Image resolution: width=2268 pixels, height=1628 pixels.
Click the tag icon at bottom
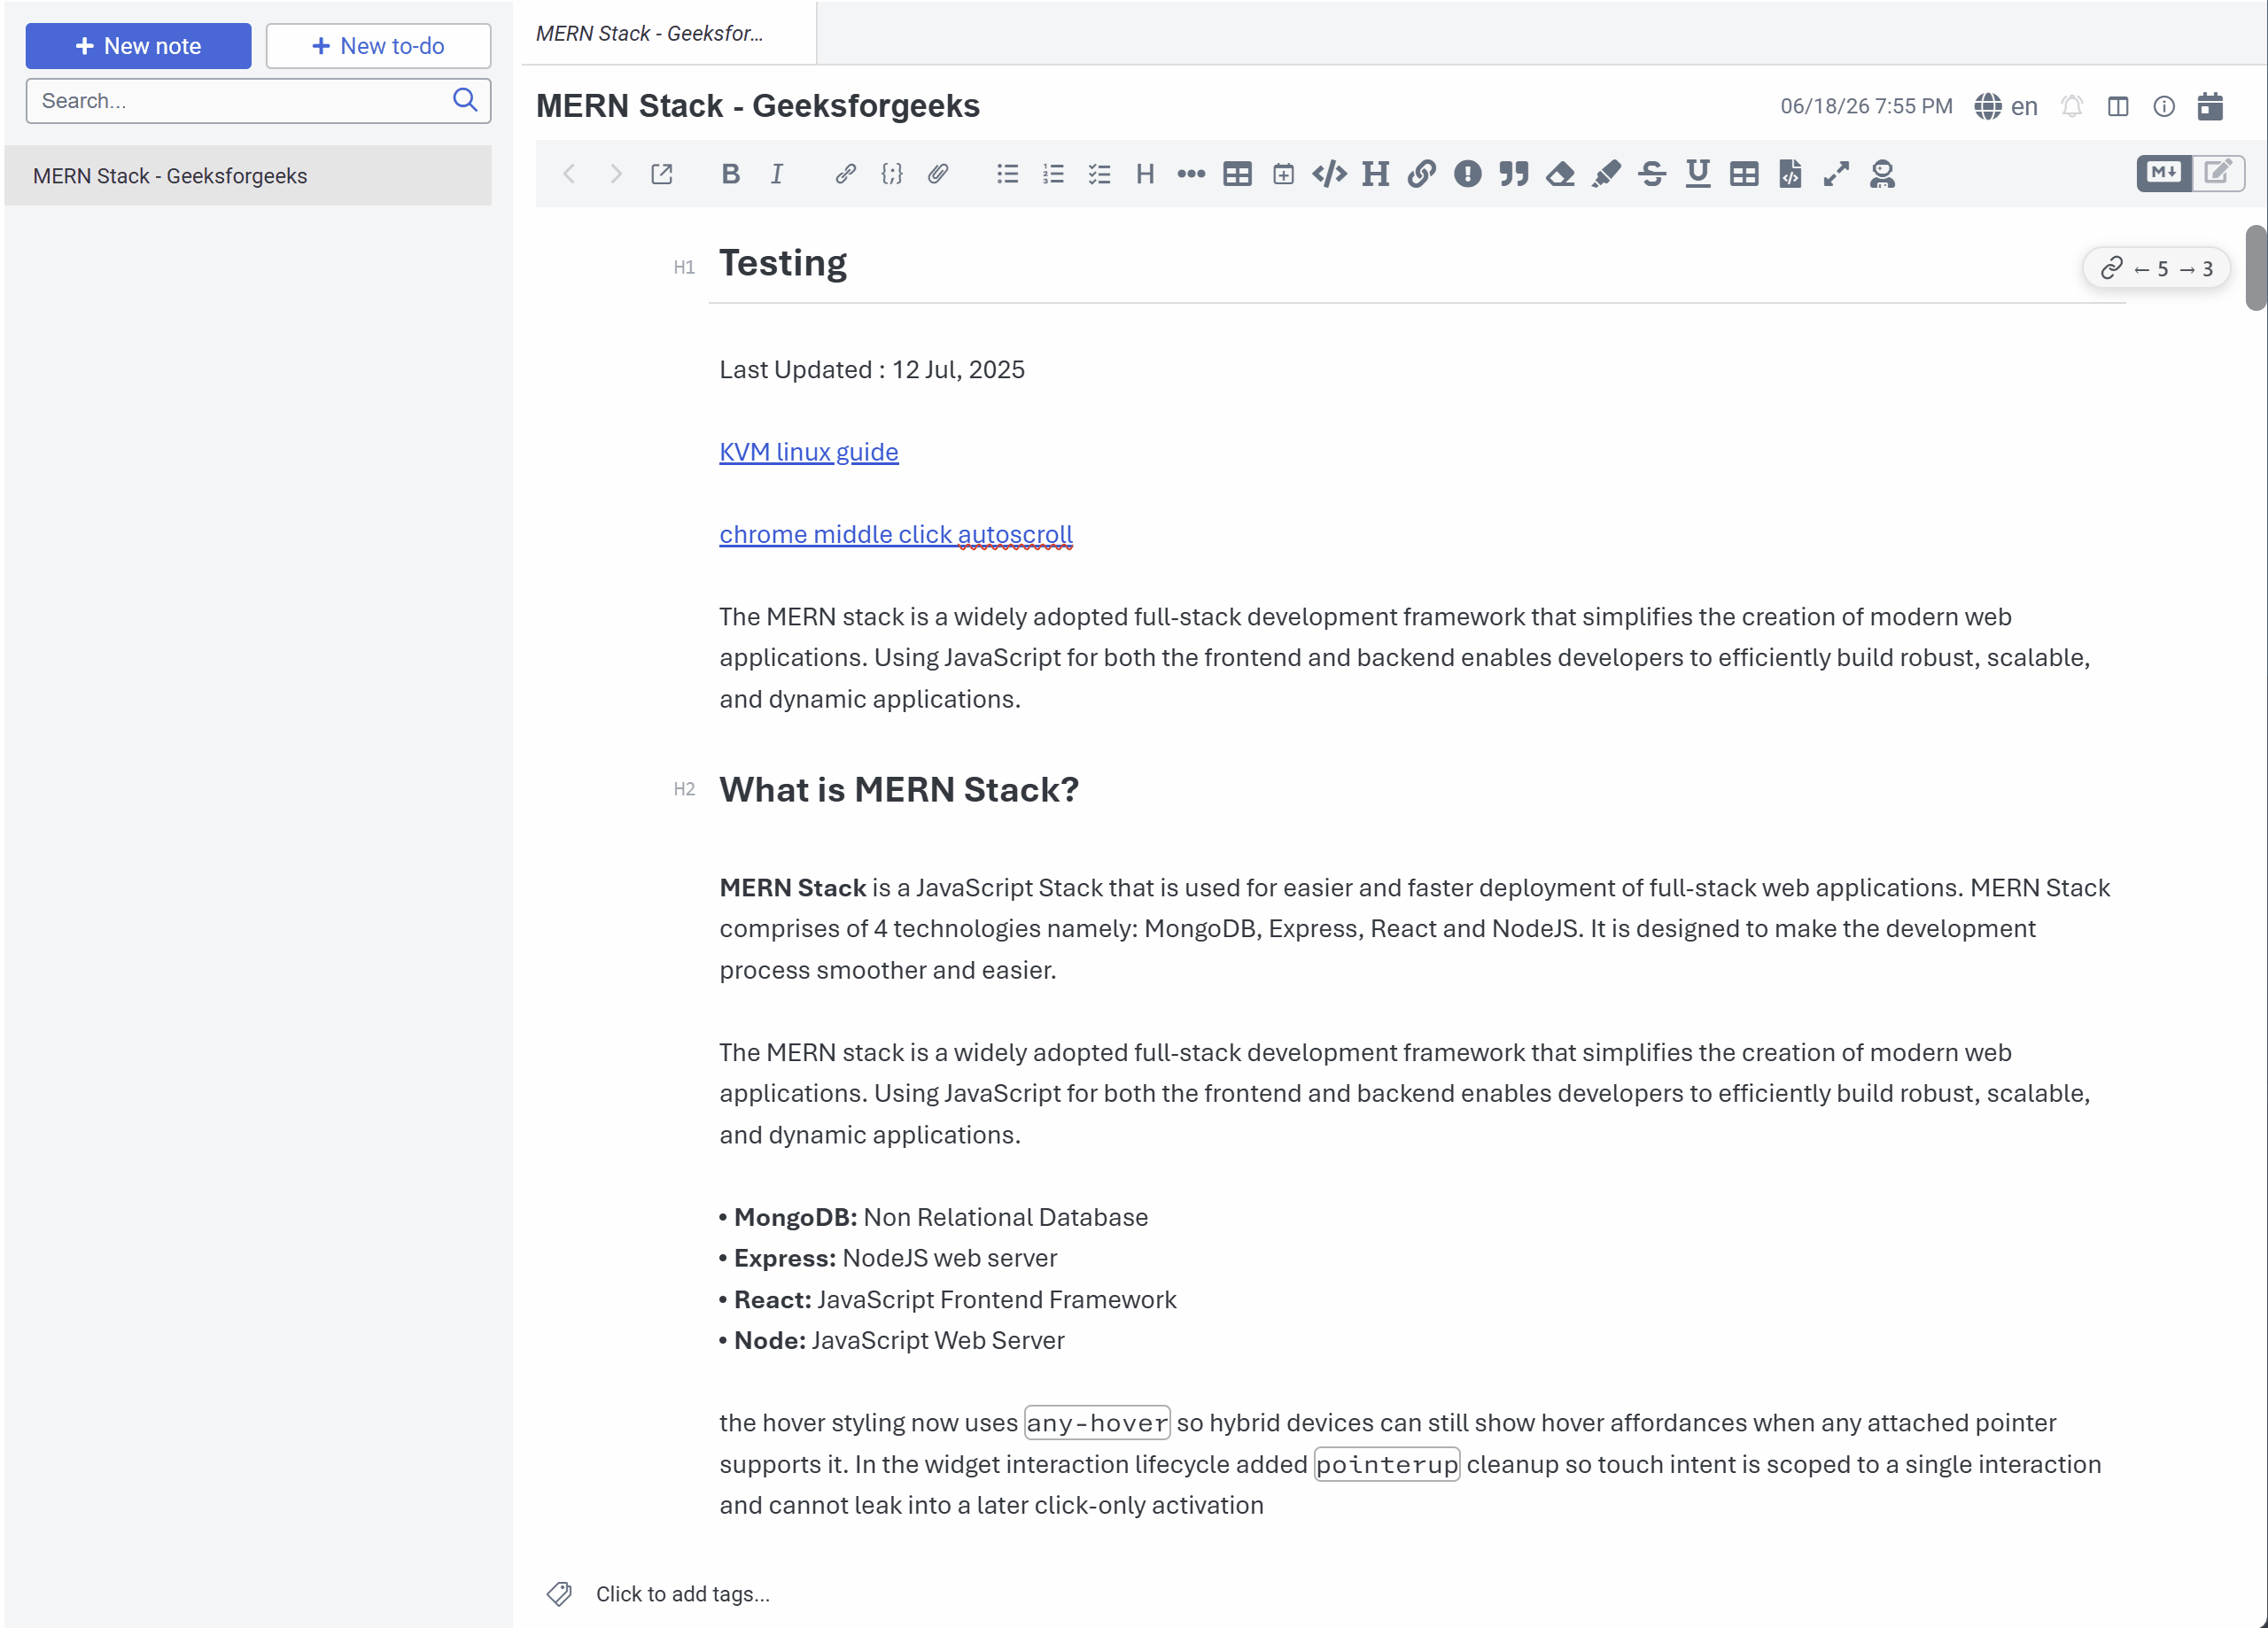point(559,1593)
